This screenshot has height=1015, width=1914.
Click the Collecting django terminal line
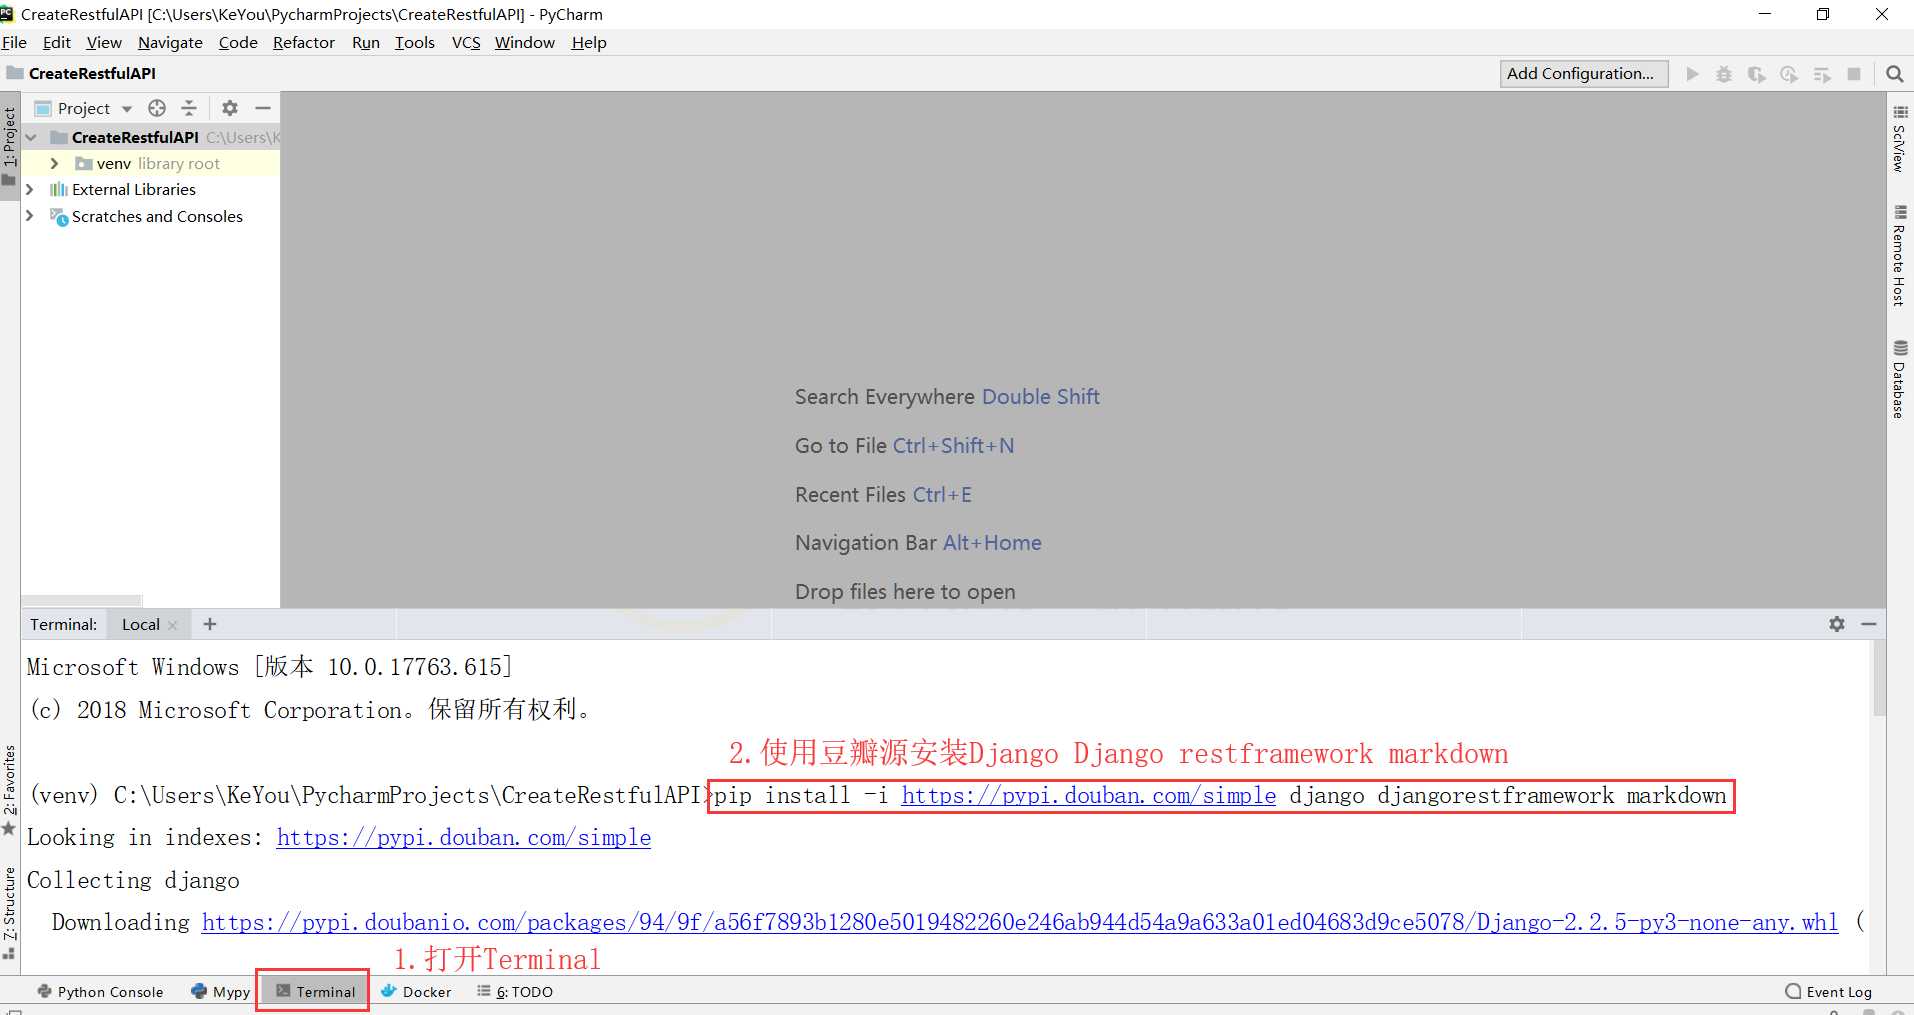click(x=133, y=880)
